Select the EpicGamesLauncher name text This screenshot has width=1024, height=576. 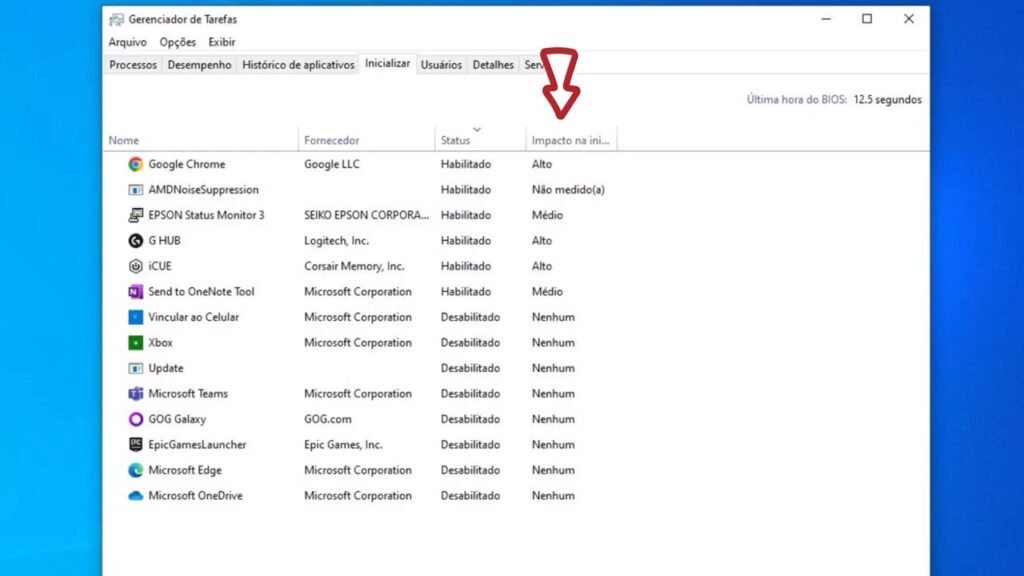tap(197, 444)
